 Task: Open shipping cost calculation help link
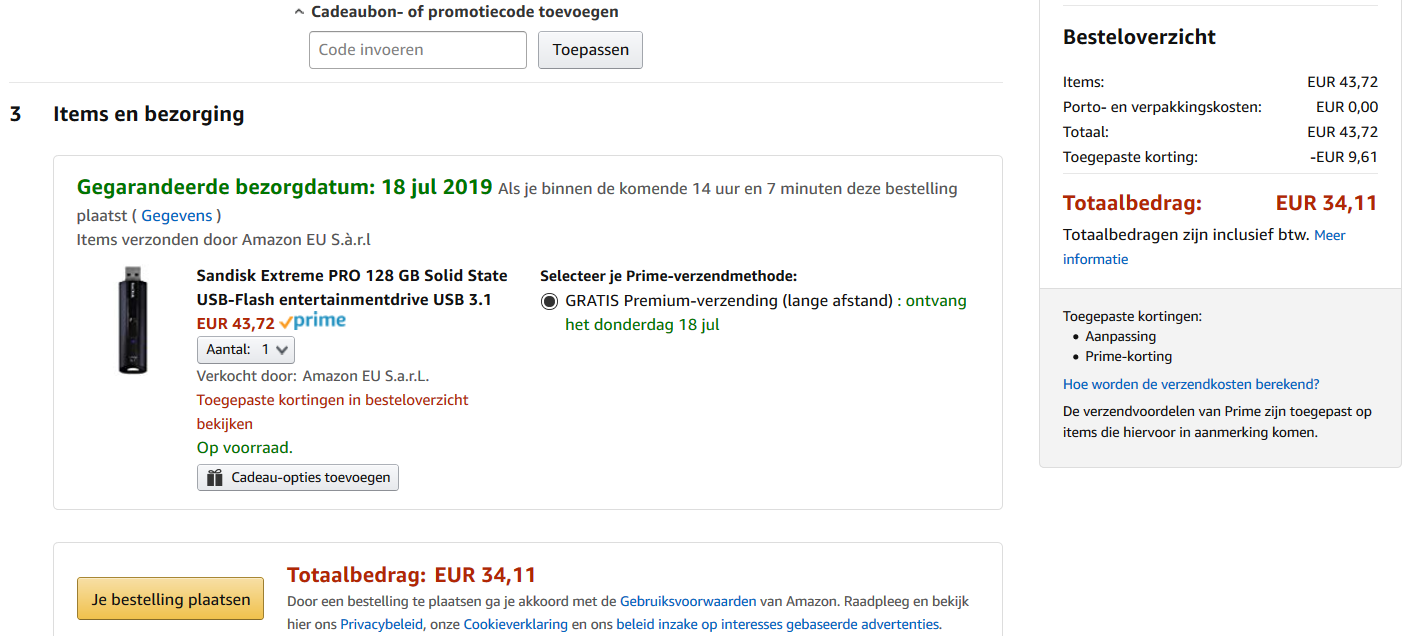point(1191,384)
